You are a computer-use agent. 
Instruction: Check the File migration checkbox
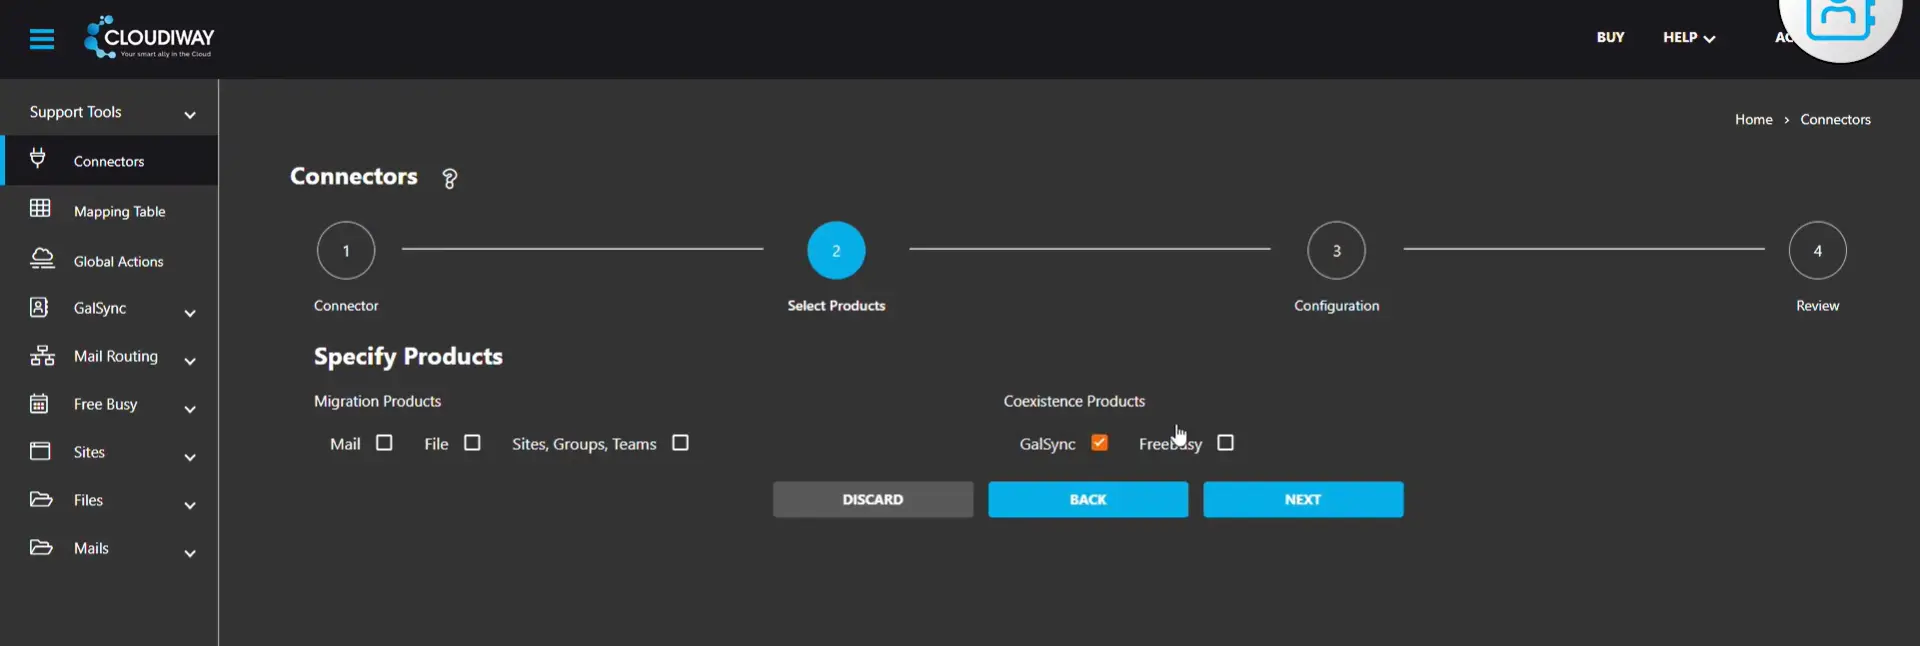[472, 443]
